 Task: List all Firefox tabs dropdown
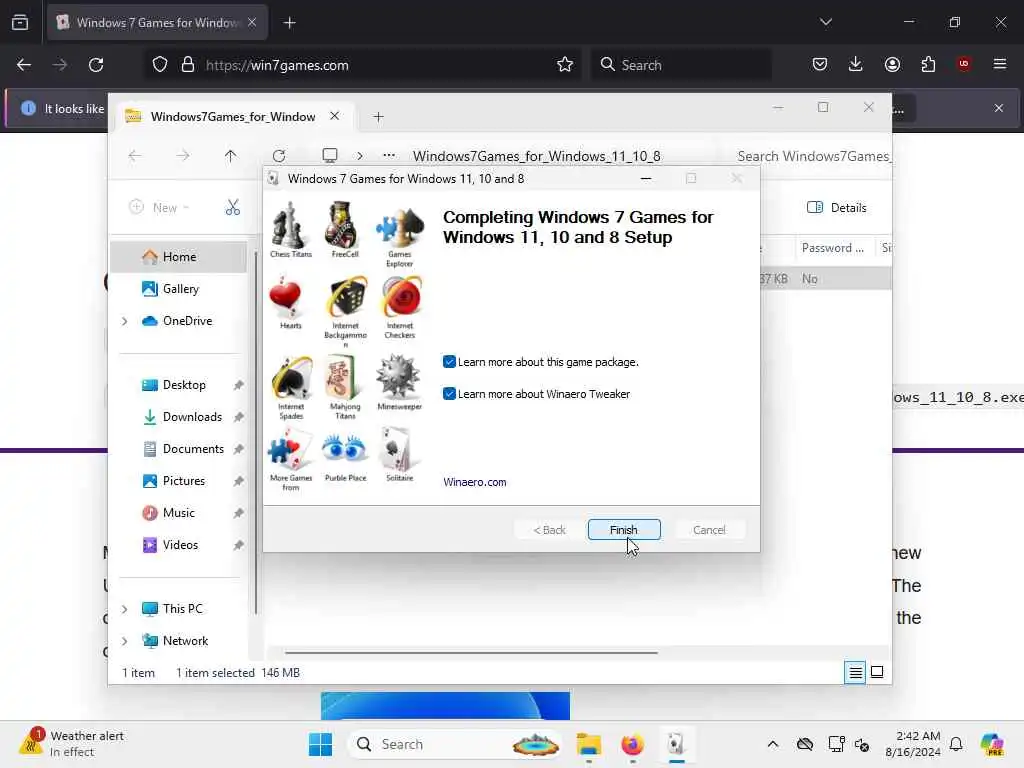[825, 22]
